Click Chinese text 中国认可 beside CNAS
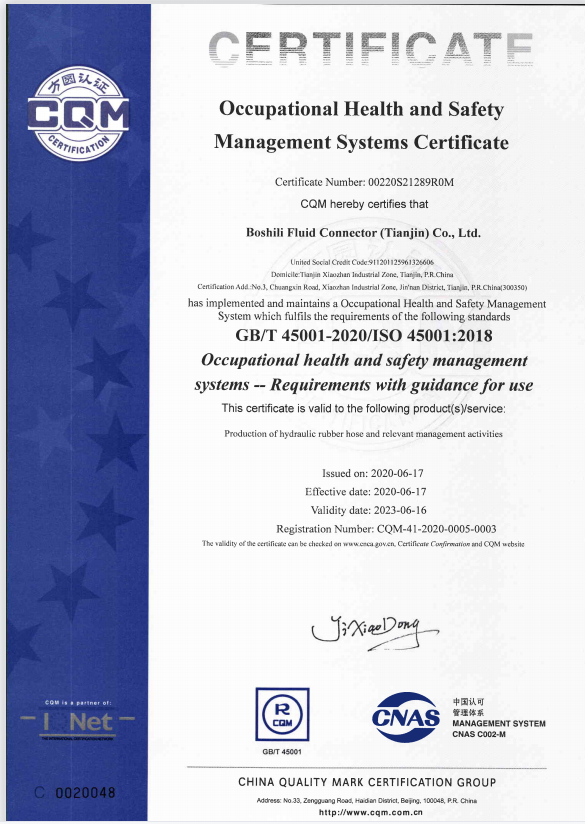 pos(468,702)
